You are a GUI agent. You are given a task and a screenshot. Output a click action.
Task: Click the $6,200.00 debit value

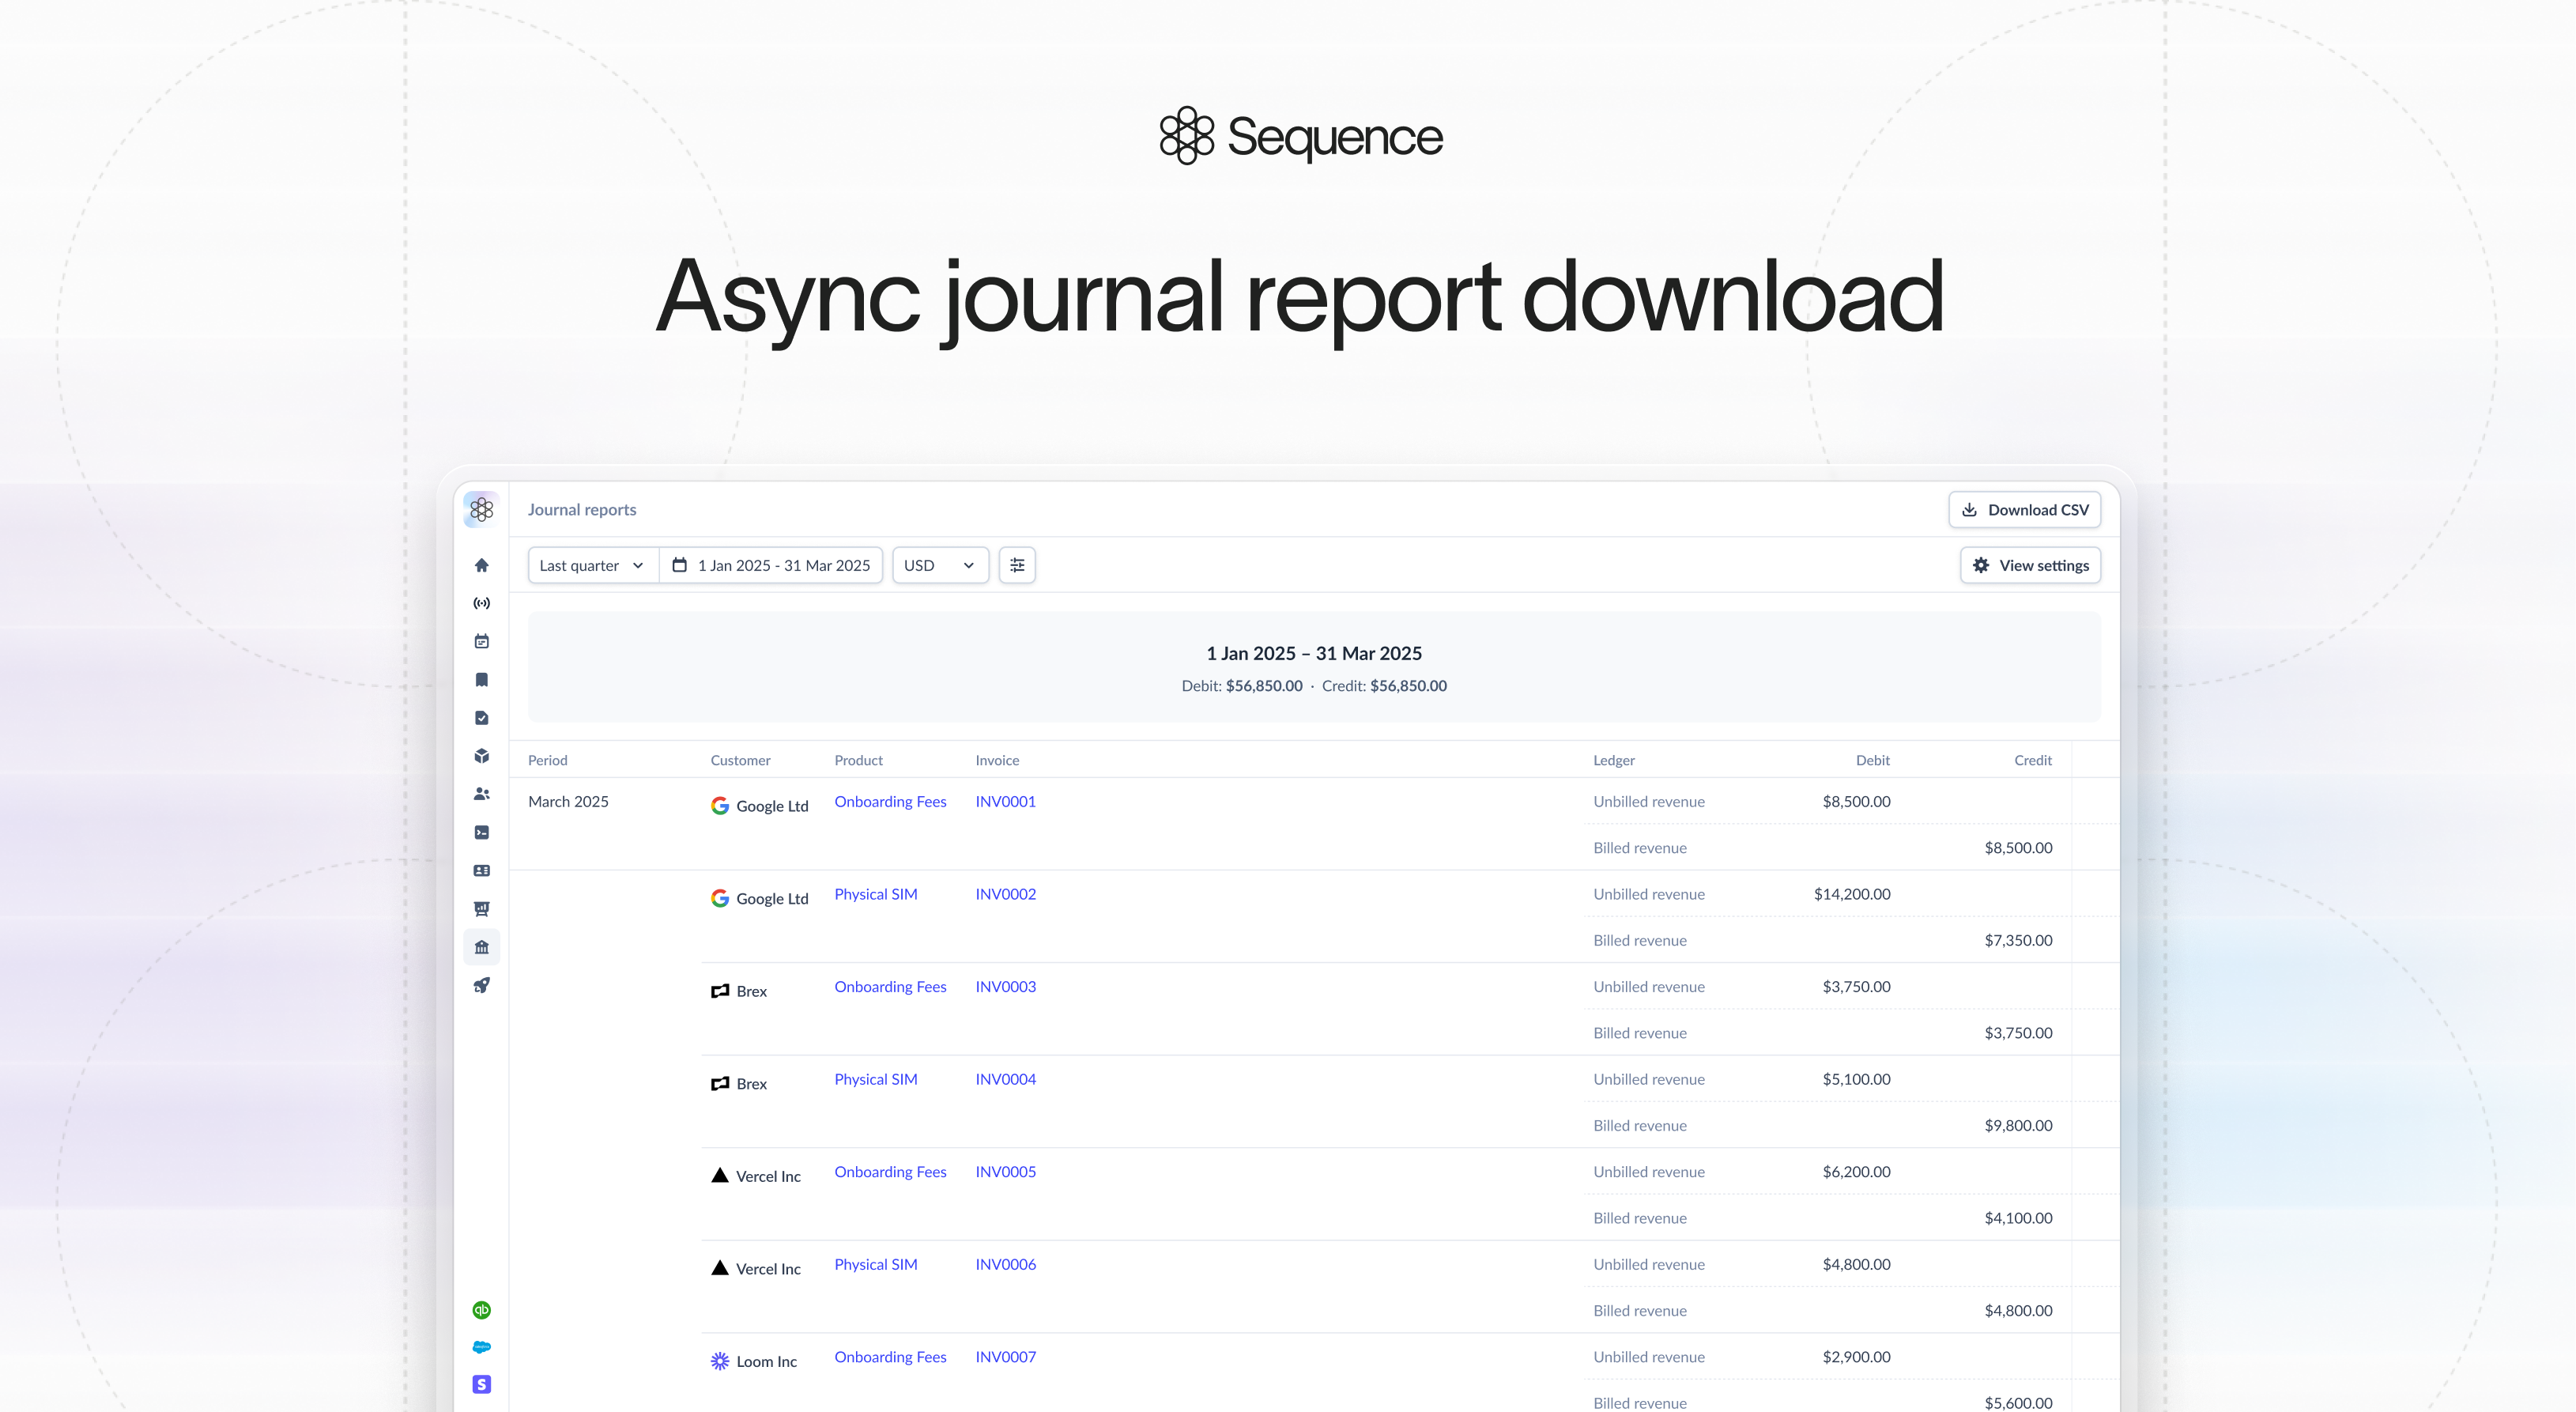pos(1856,1171)
